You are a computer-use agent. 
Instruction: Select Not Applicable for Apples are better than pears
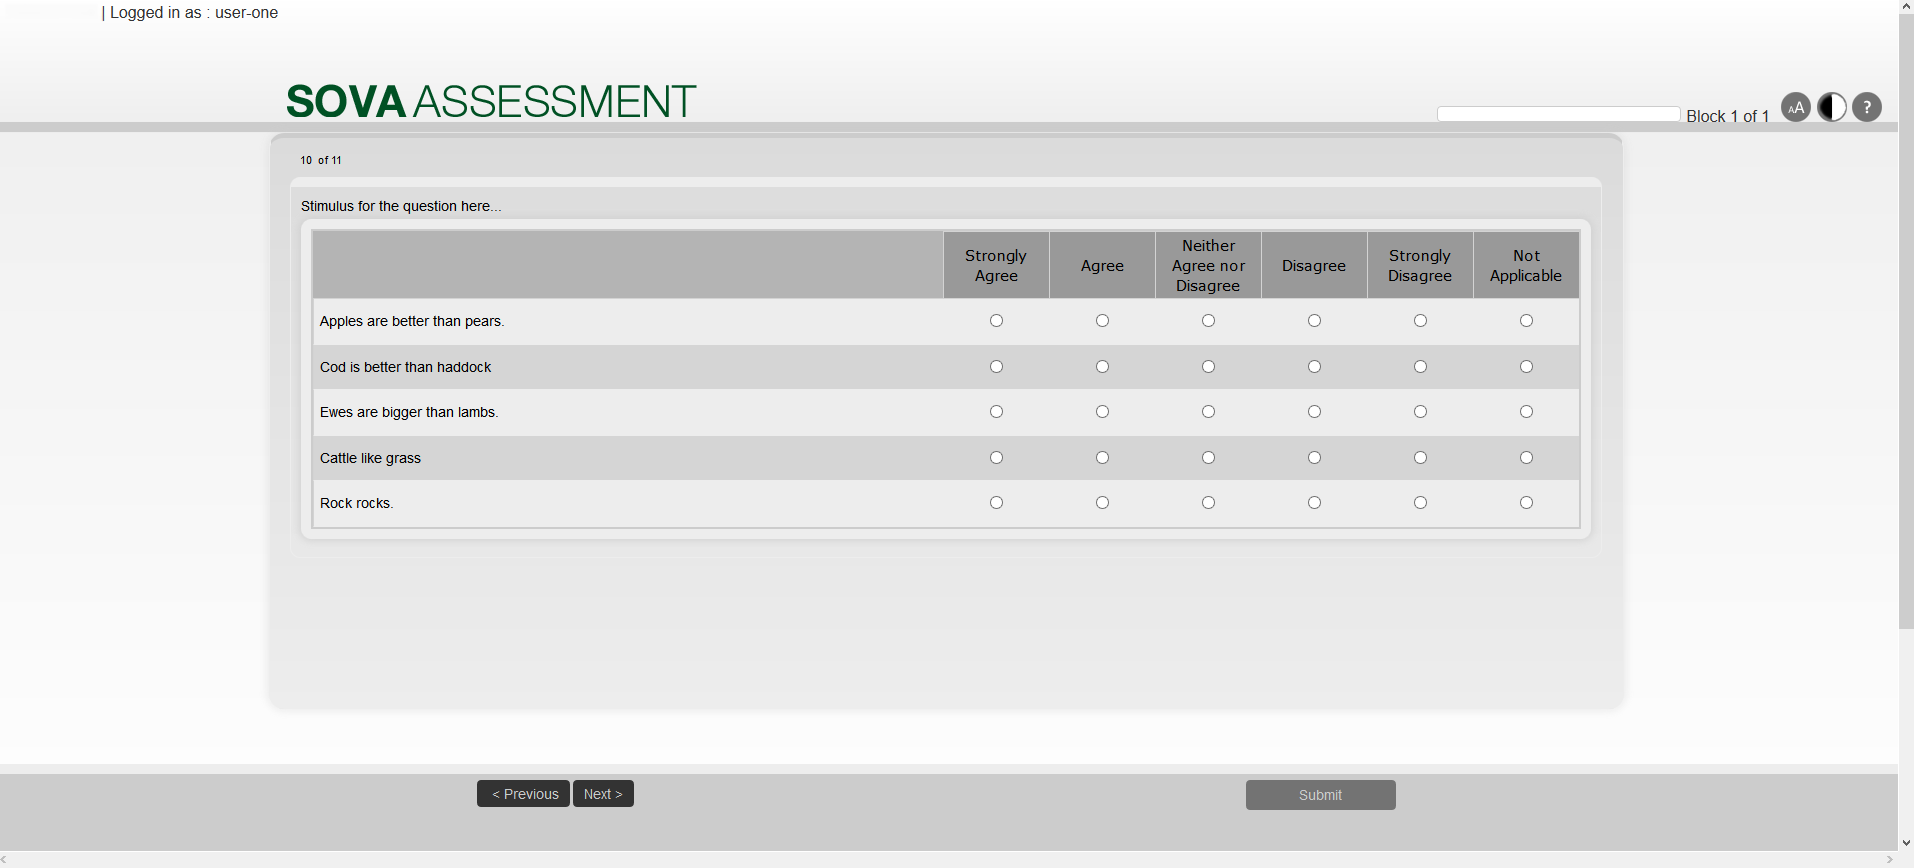coord(1526,321)
